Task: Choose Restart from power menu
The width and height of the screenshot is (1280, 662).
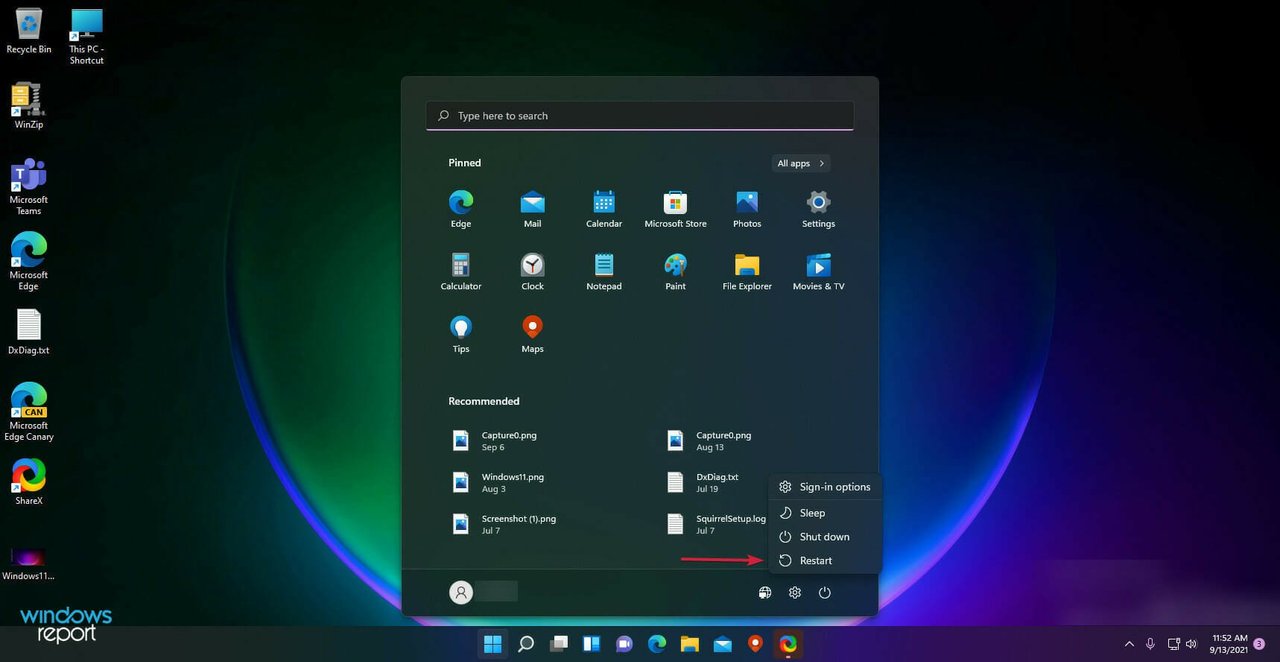Action: 825,561
